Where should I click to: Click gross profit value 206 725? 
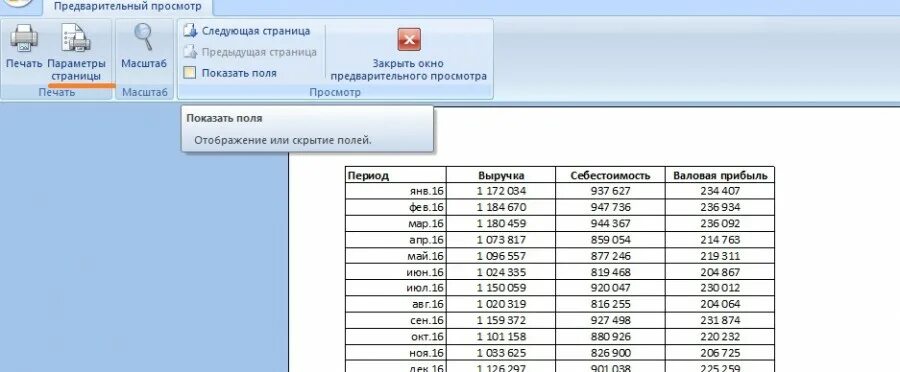coord(720,352)
